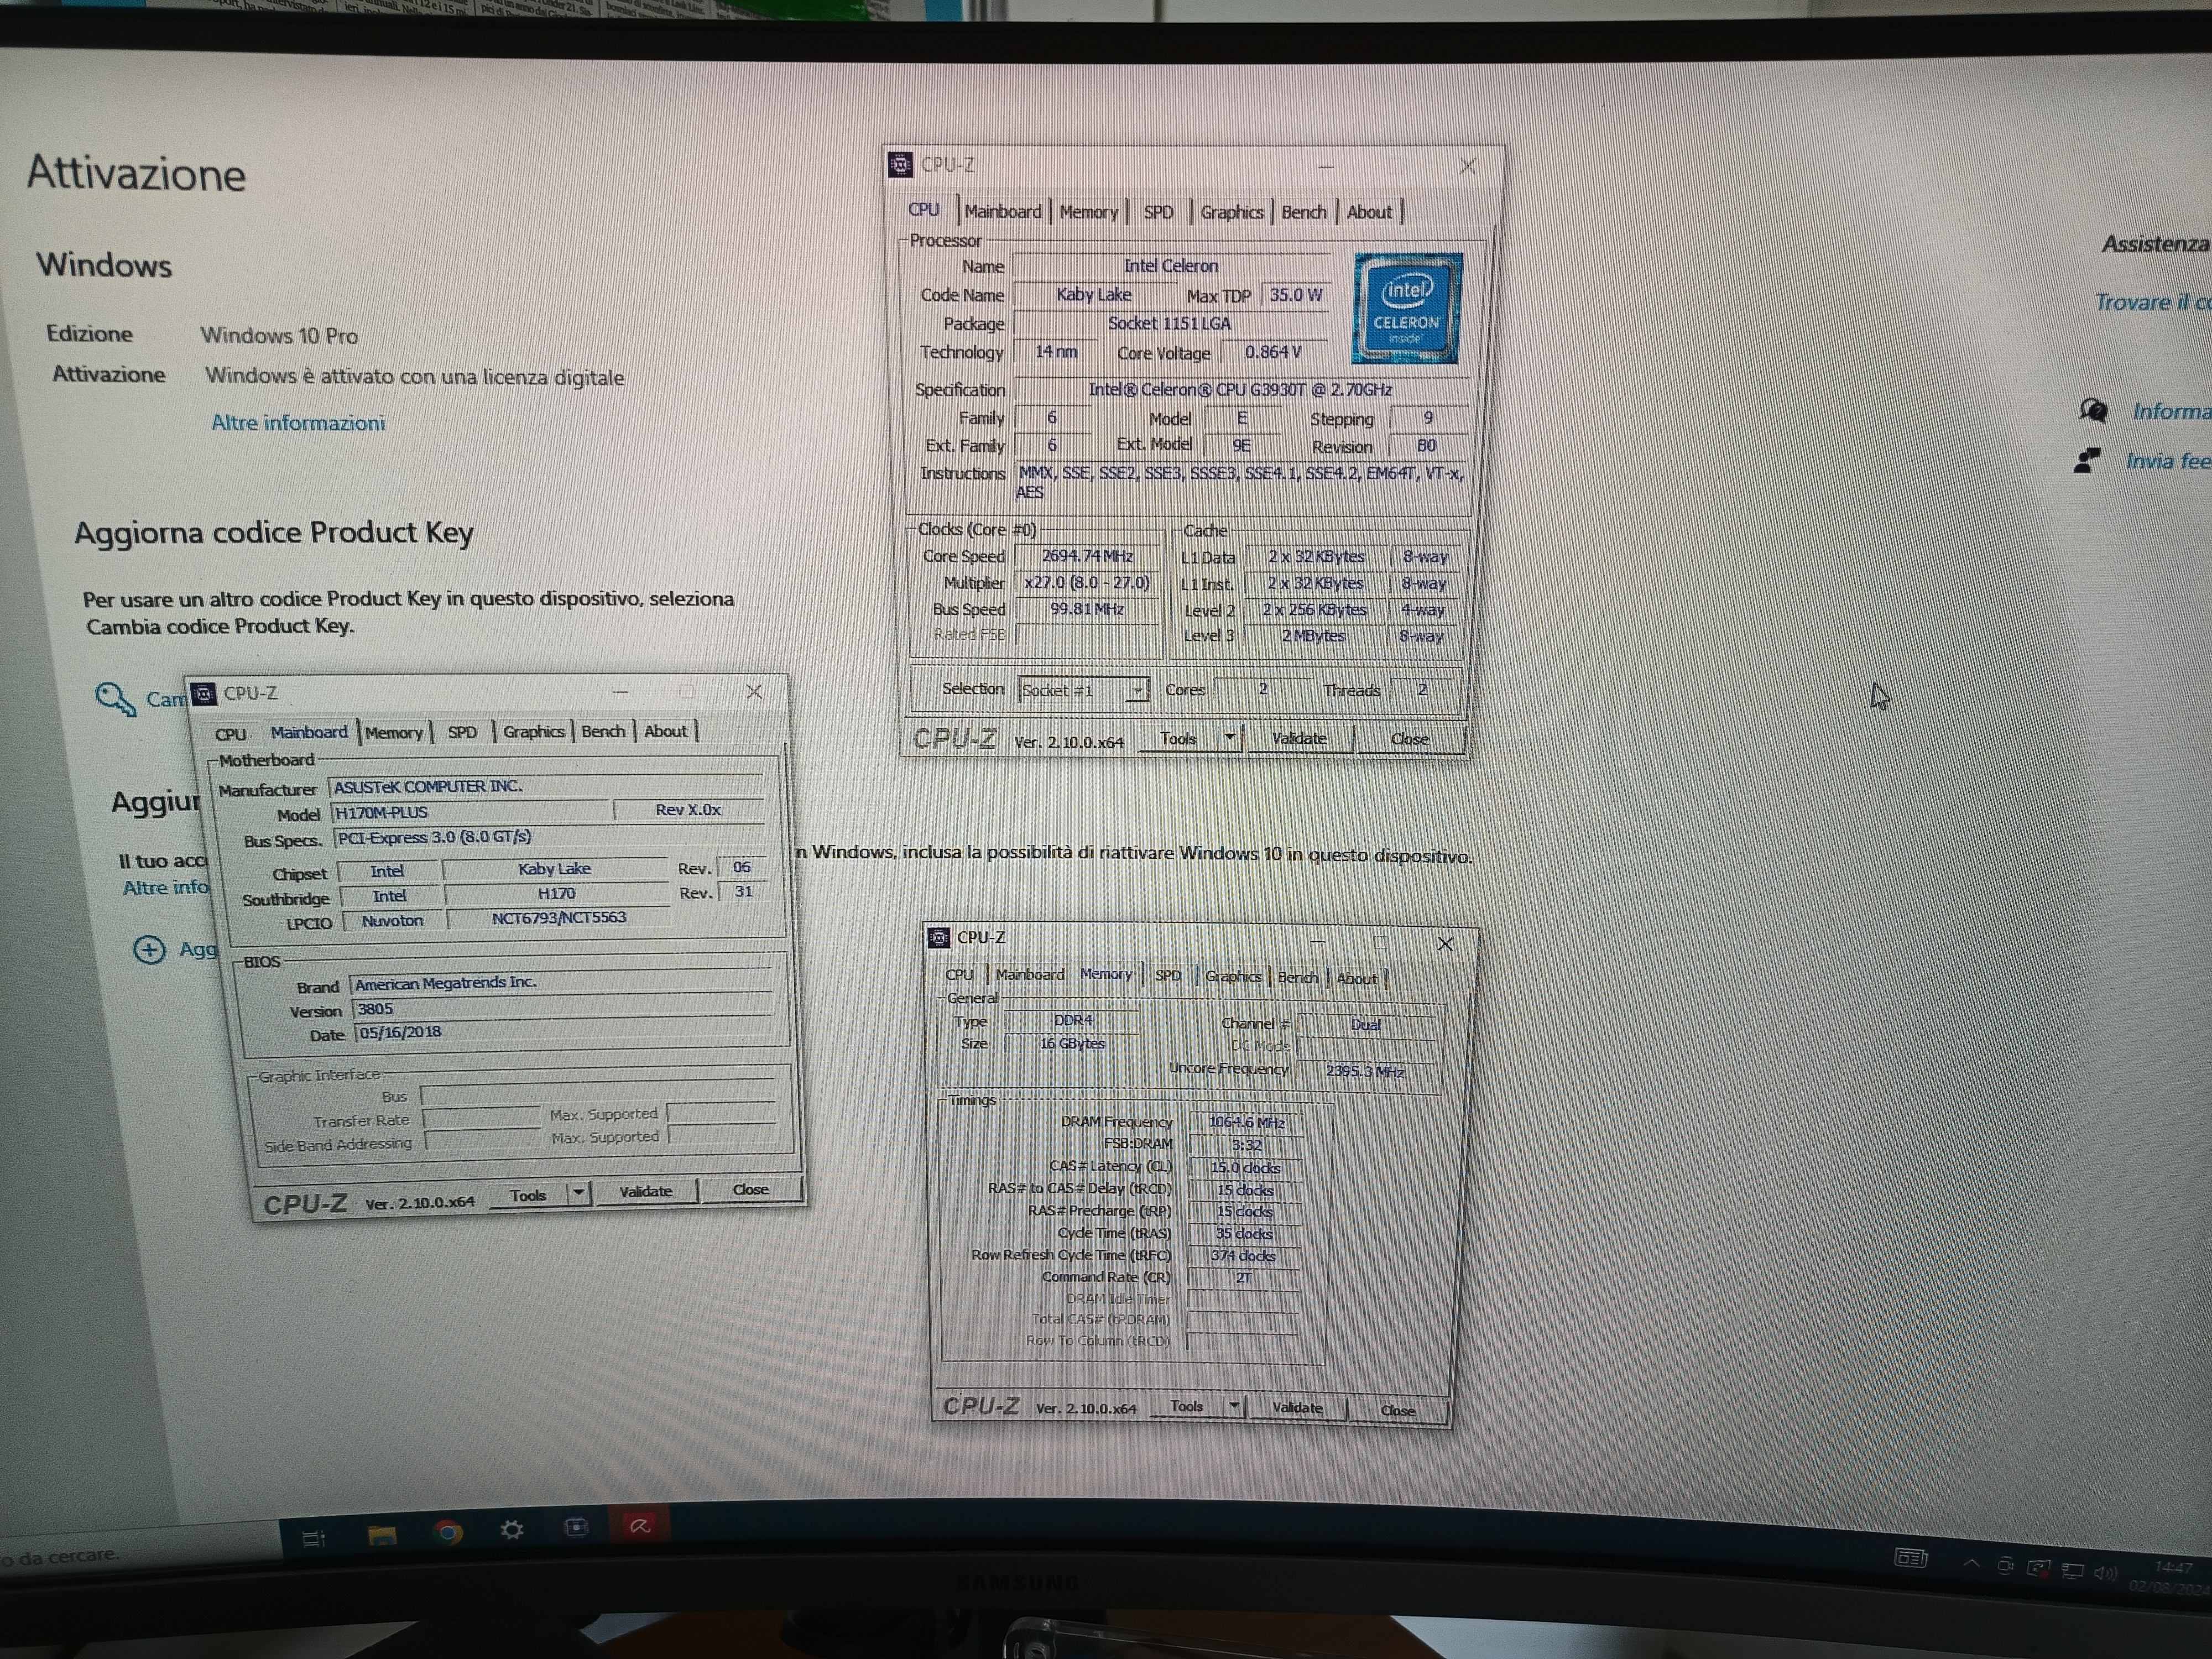Open the Trovare il c link under Assistenza

[2152, 302]
